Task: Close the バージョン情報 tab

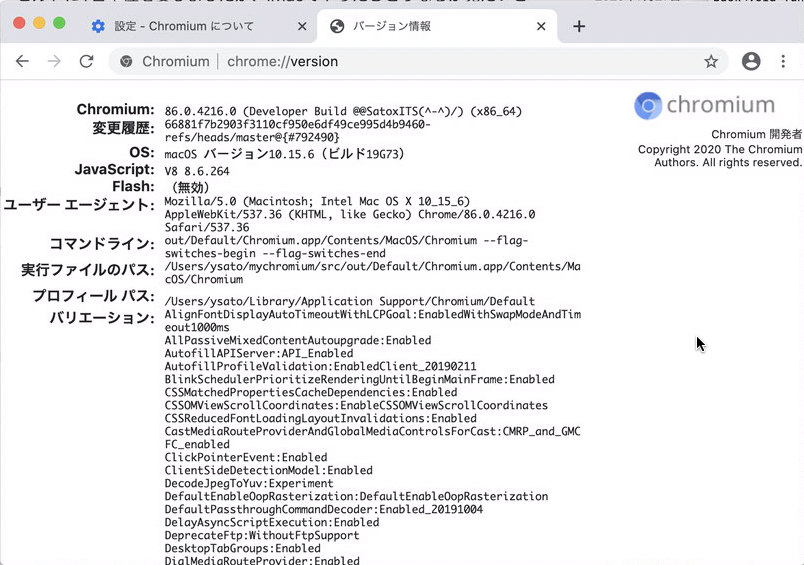Action: click(541, 27)
